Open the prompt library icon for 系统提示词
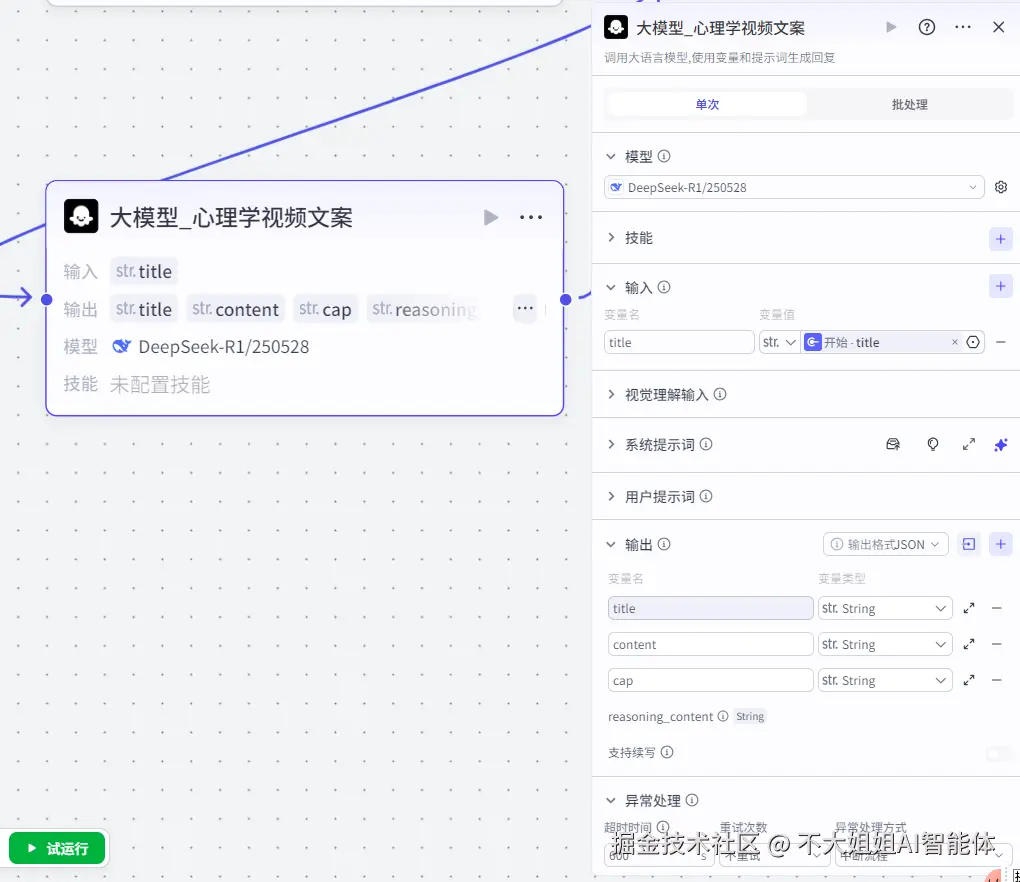Screen dimensions: 1020x882 click(x=893, y=444)
